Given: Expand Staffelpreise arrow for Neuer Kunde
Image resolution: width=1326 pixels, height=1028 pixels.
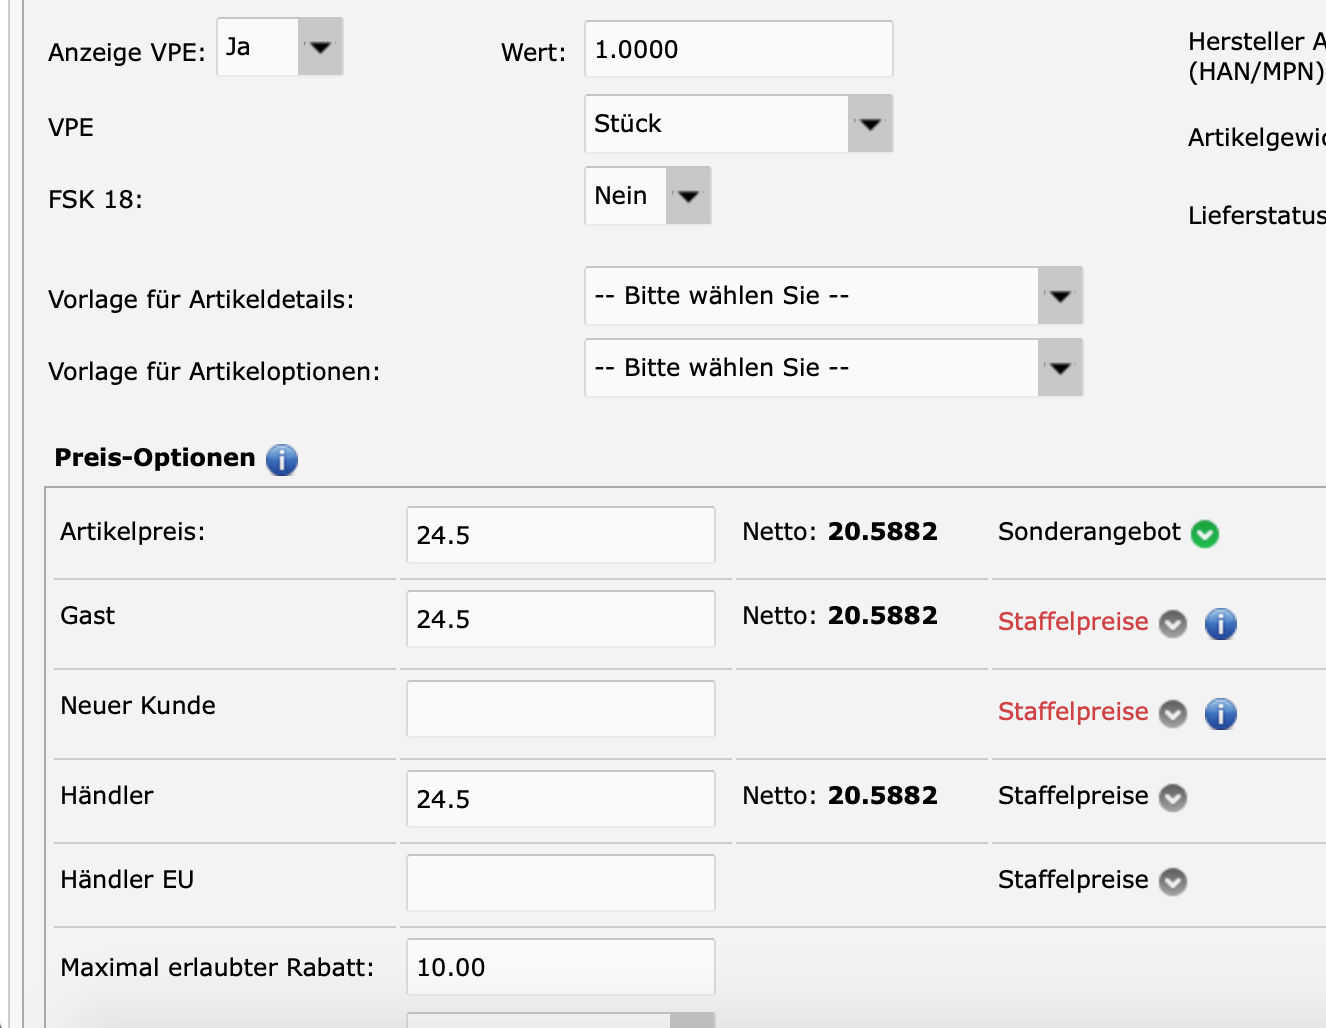Looking at the screenshot, I should point(1172,714).
